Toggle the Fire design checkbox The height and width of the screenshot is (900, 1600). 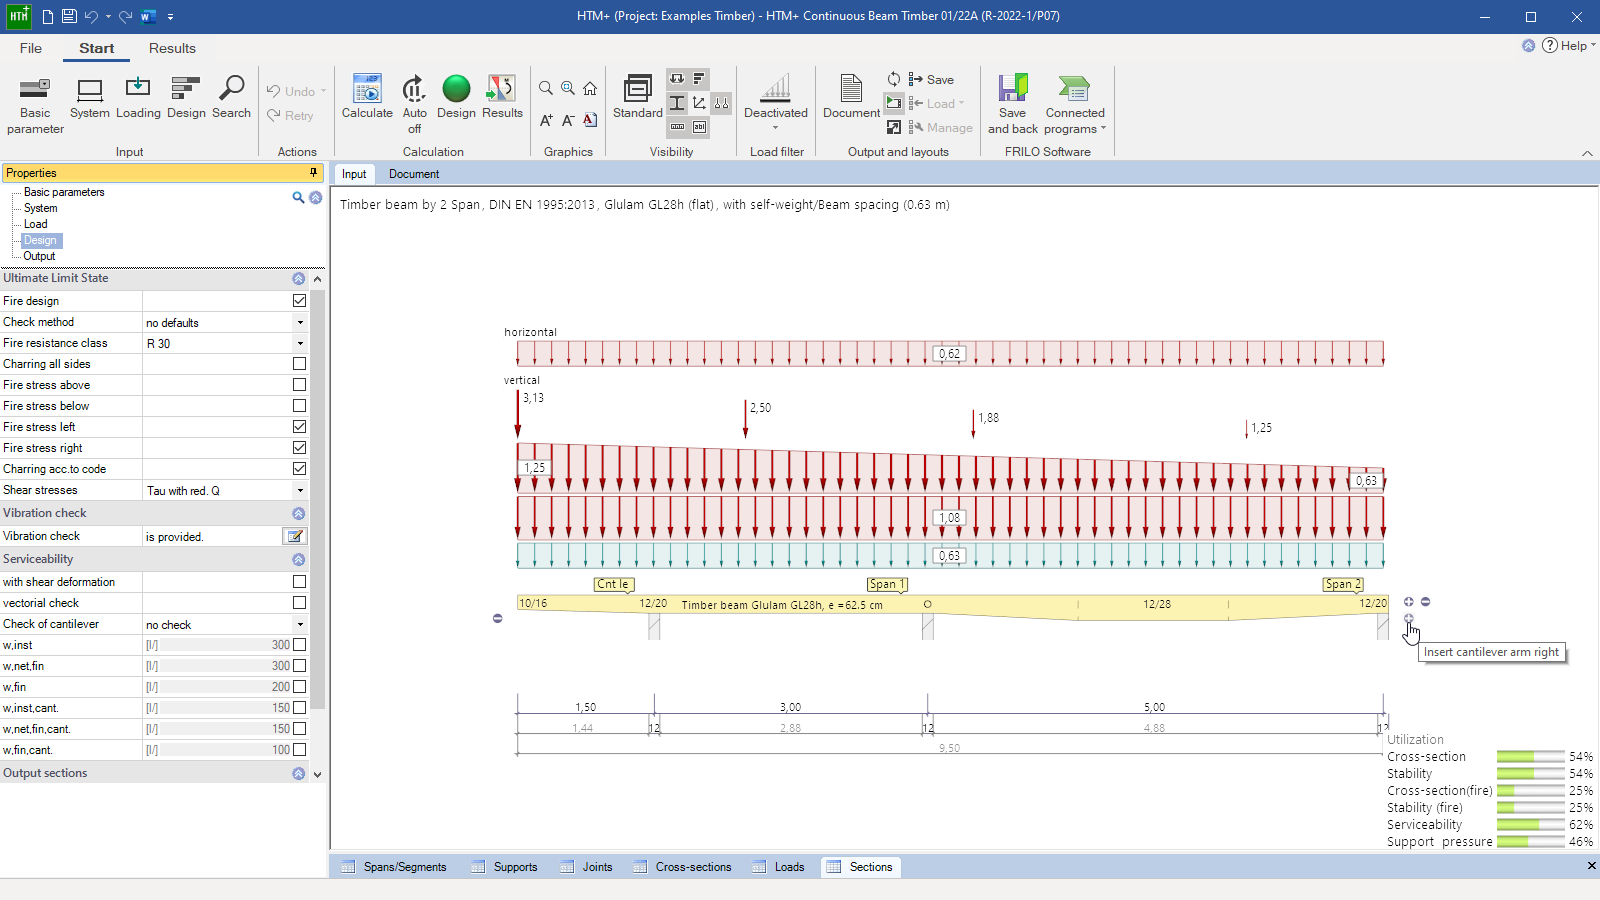pyautogui.click(x=299, y=300)
